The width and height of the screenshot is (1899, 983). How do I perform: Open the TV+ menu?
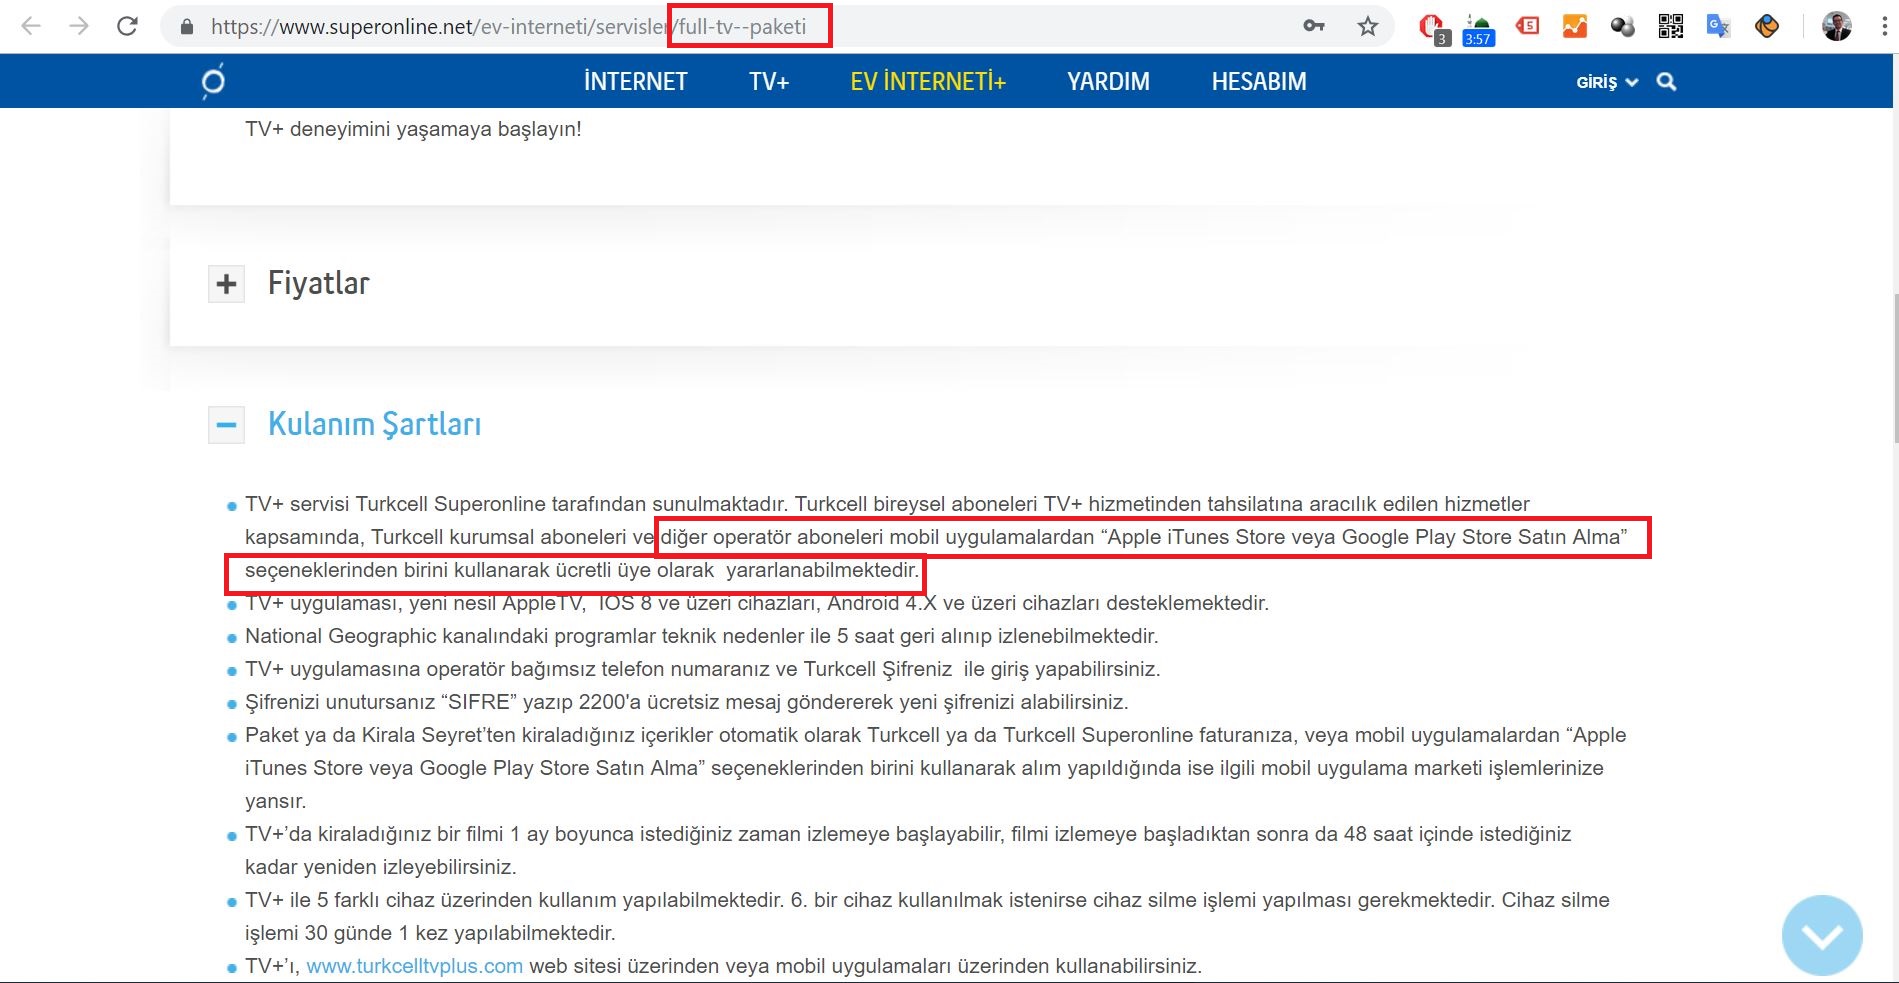click(769, 81)
